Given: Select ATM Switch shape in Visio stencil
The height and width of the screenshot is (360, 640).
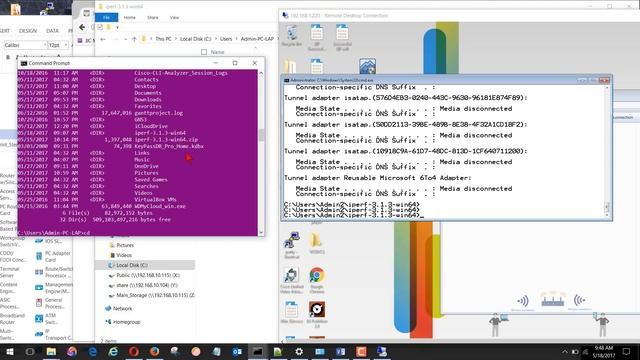Looking at the screenshot, I should pyautogui.click(x=46, y=319).
